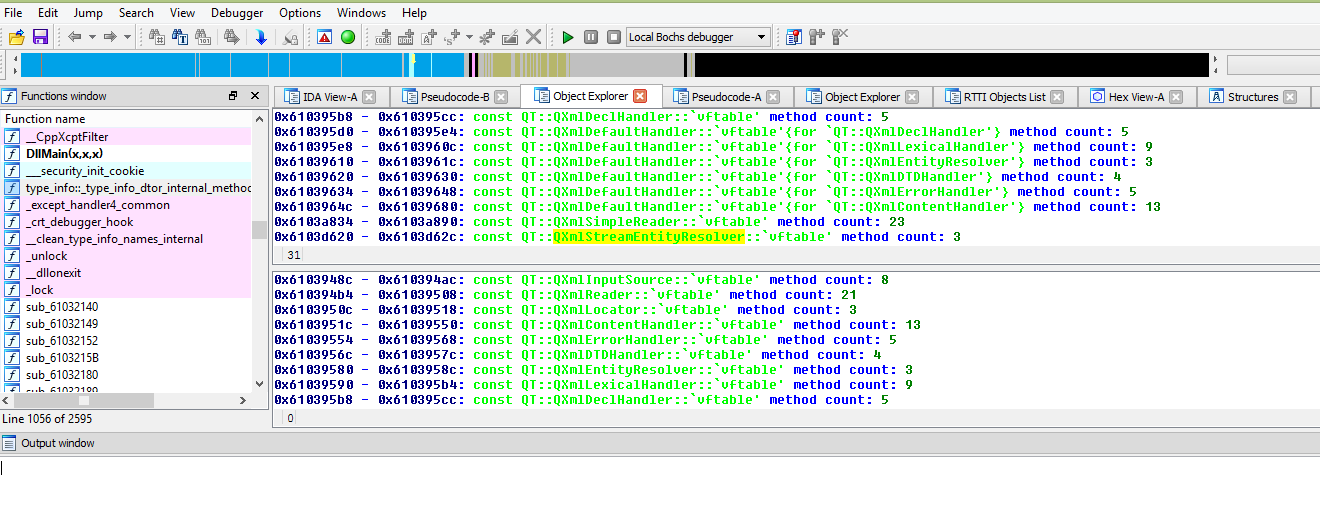This screenshot has width=1320, height=505.
Task: Close the Pseudocode-B tab
Action: (x=503, y=97)
